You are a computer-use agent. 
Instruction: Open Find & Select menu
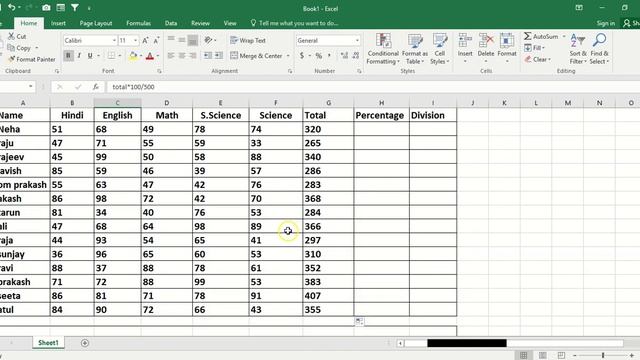point(599,49)
